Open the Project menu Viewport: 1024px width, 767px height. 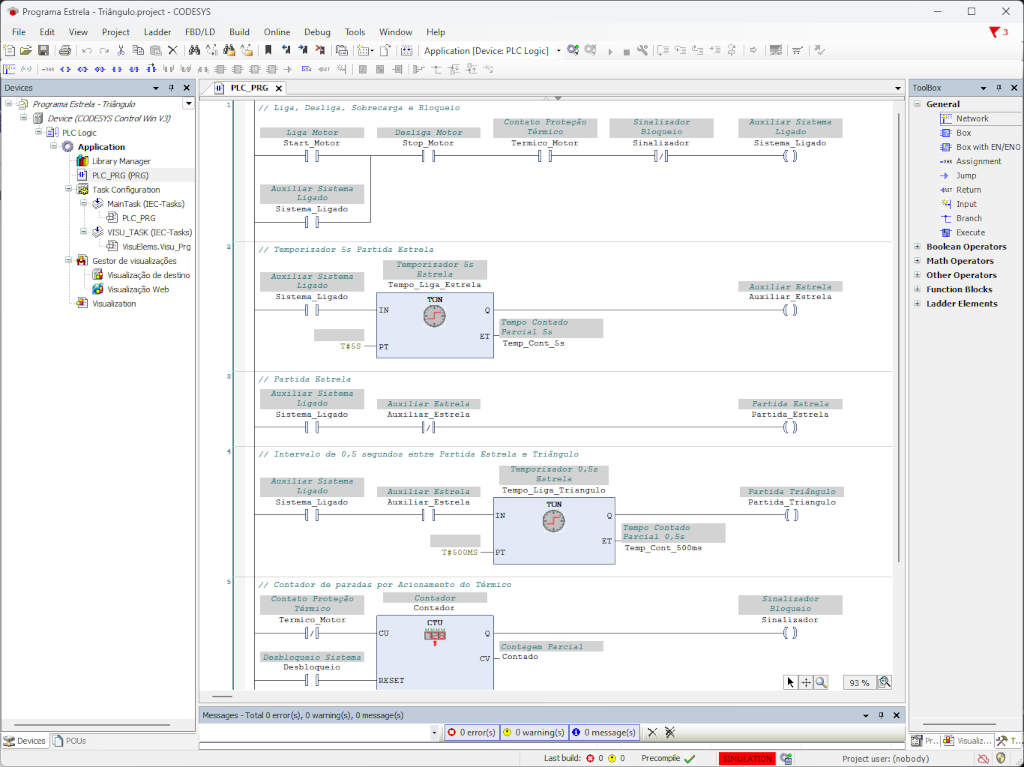116,32
